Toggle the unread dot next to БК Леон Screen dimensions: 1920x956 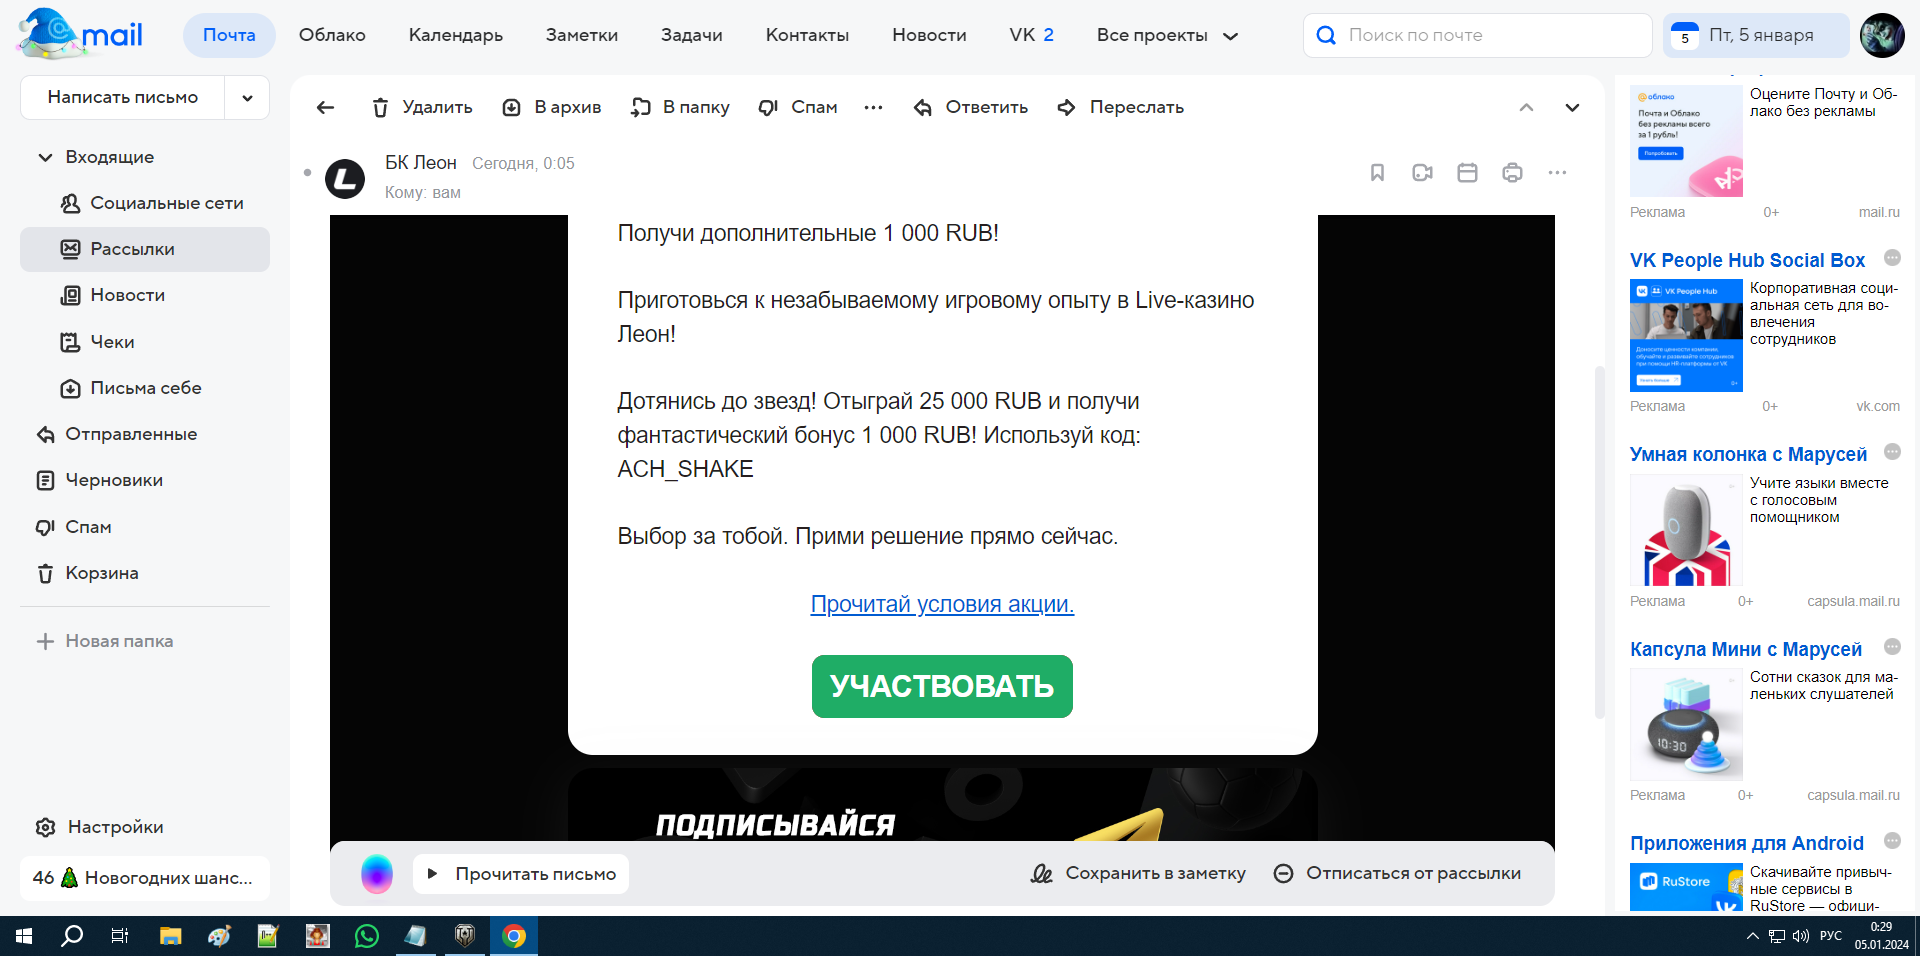tap(307, 173)
